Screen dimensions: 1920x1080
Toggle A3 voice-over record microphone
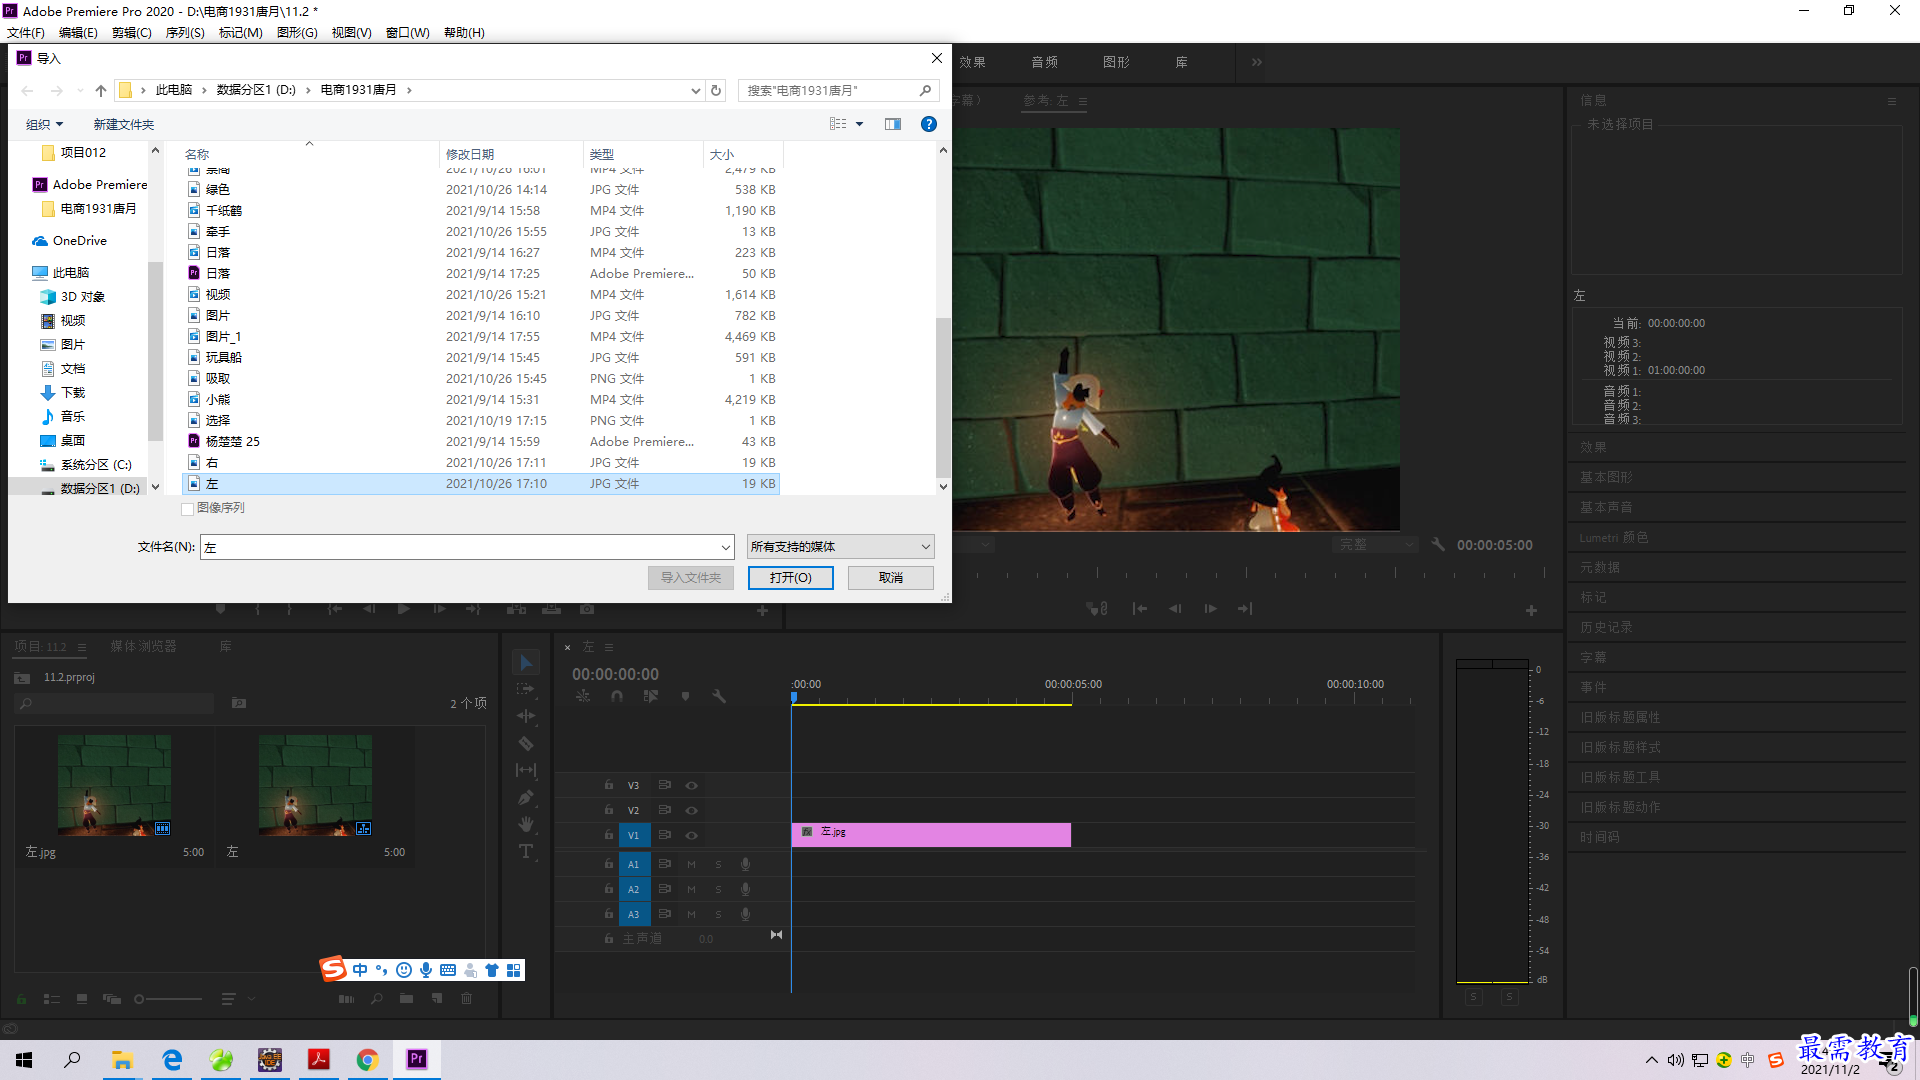tap(745, 914)
